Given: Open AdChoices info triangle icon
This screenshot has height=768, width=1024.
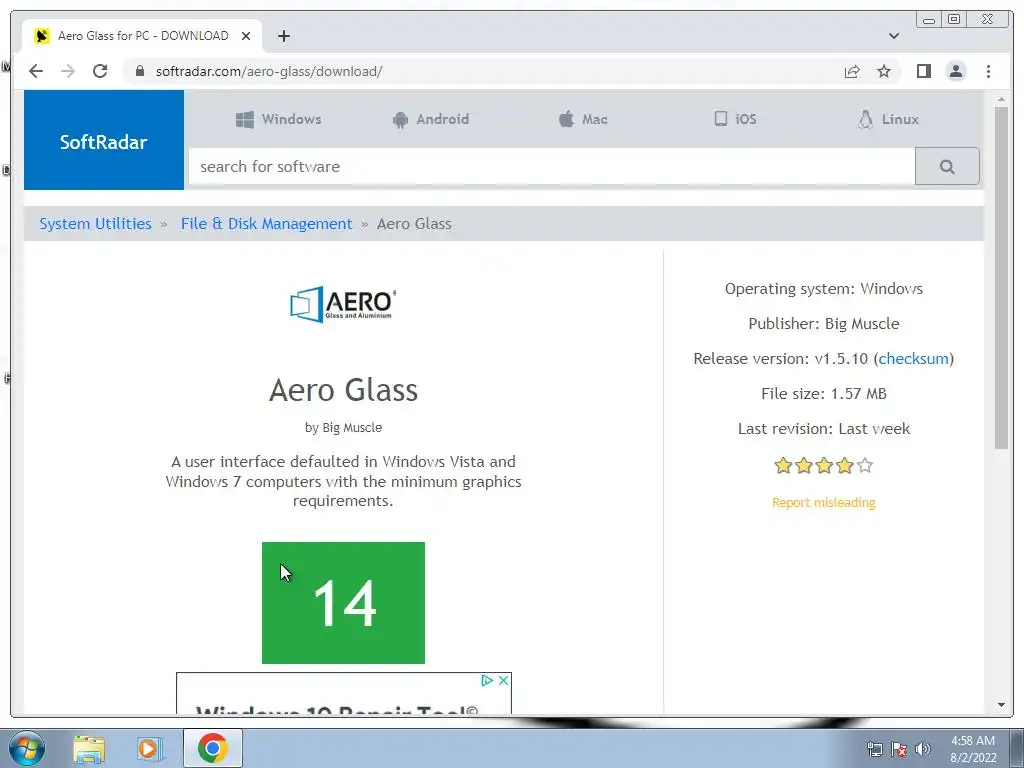Looking at the screenshot, I should pyautogui.click(x=487, y=680).
